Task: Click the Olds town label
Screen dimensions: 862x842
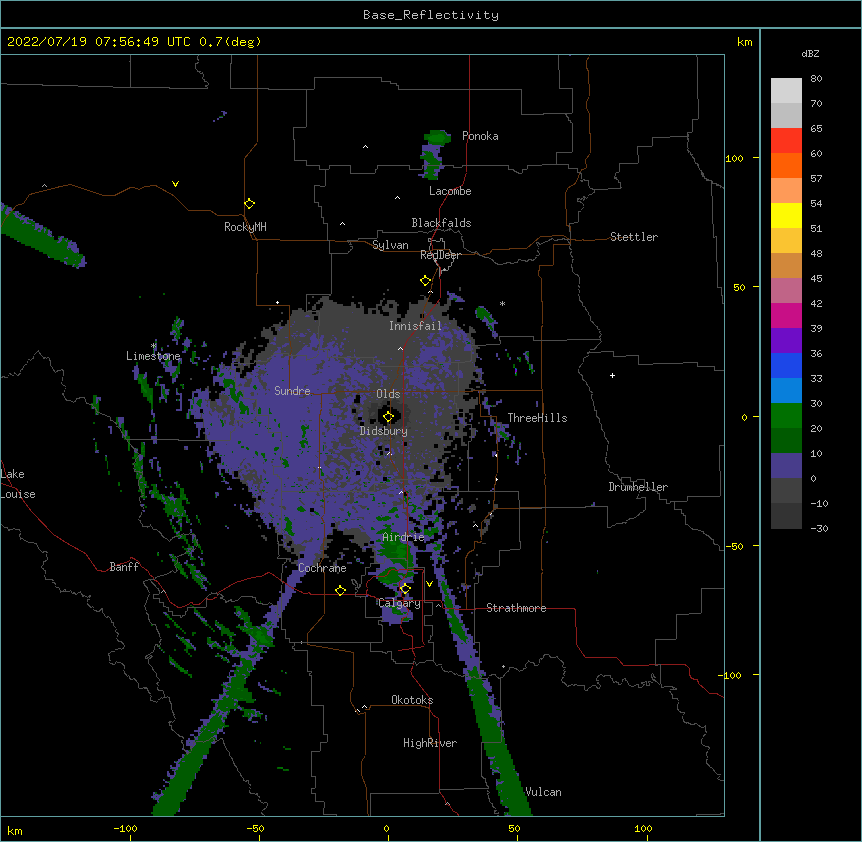Action: tap(388, 394)
